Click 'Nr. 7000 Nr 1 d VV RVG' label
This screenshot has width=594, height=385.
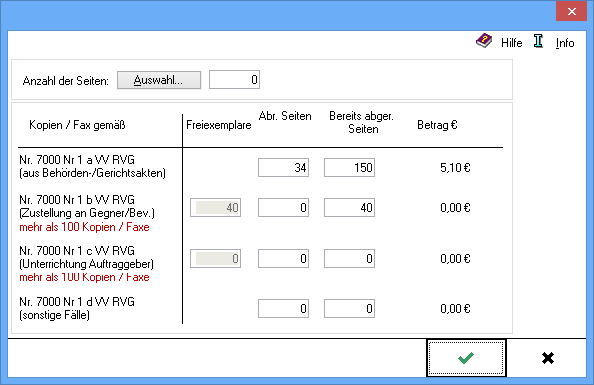pos(77,302)
